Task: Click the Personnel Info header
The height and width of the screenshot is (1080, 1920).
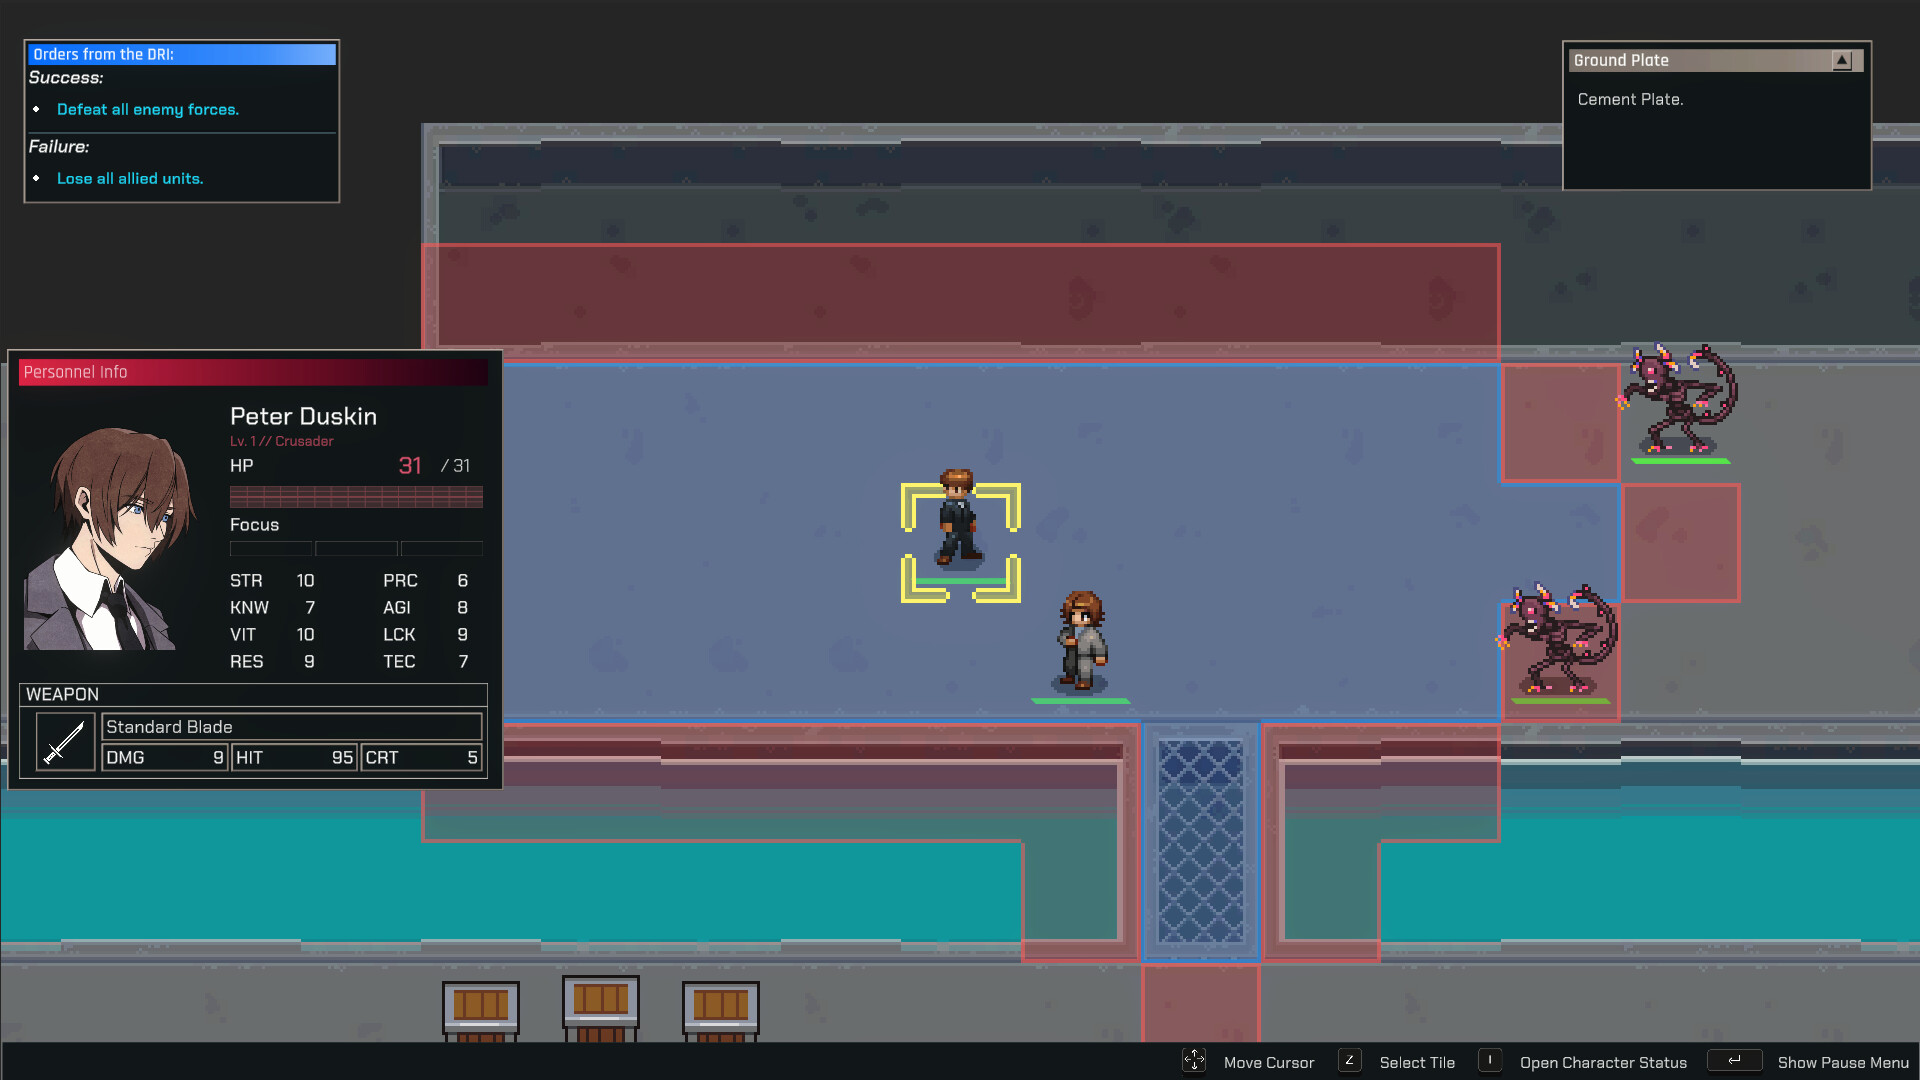Action: click(253, 372)
